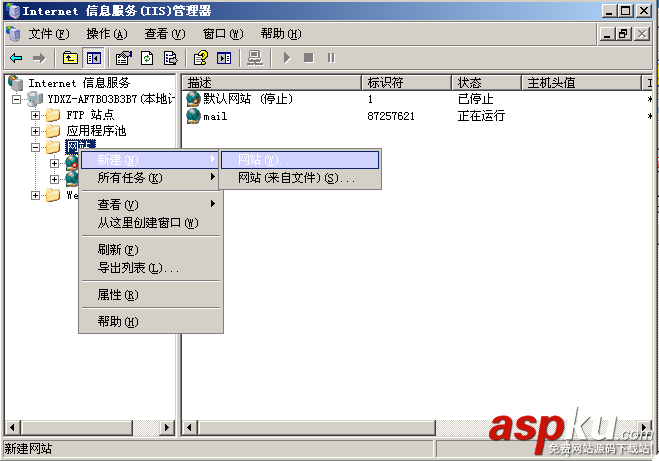This screenshot has height=461, width=659.
Task: Expand the 应用程序池 tree node
Action: pos(35,131)
